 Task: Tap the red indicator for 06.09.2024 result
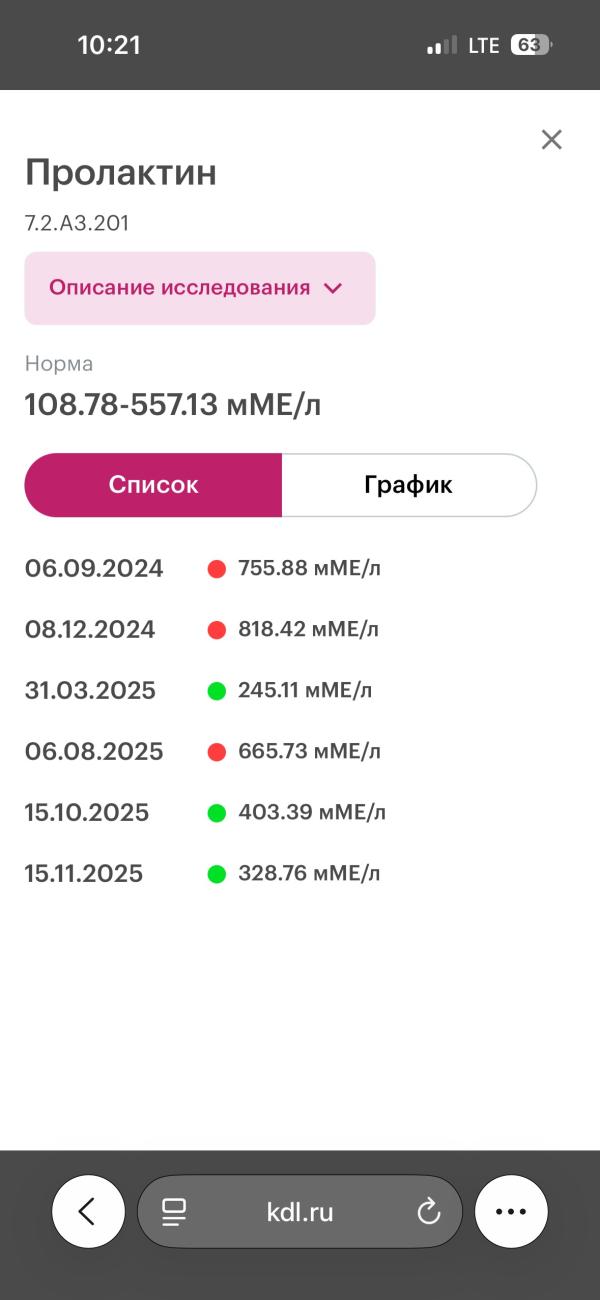coord(218,567)
